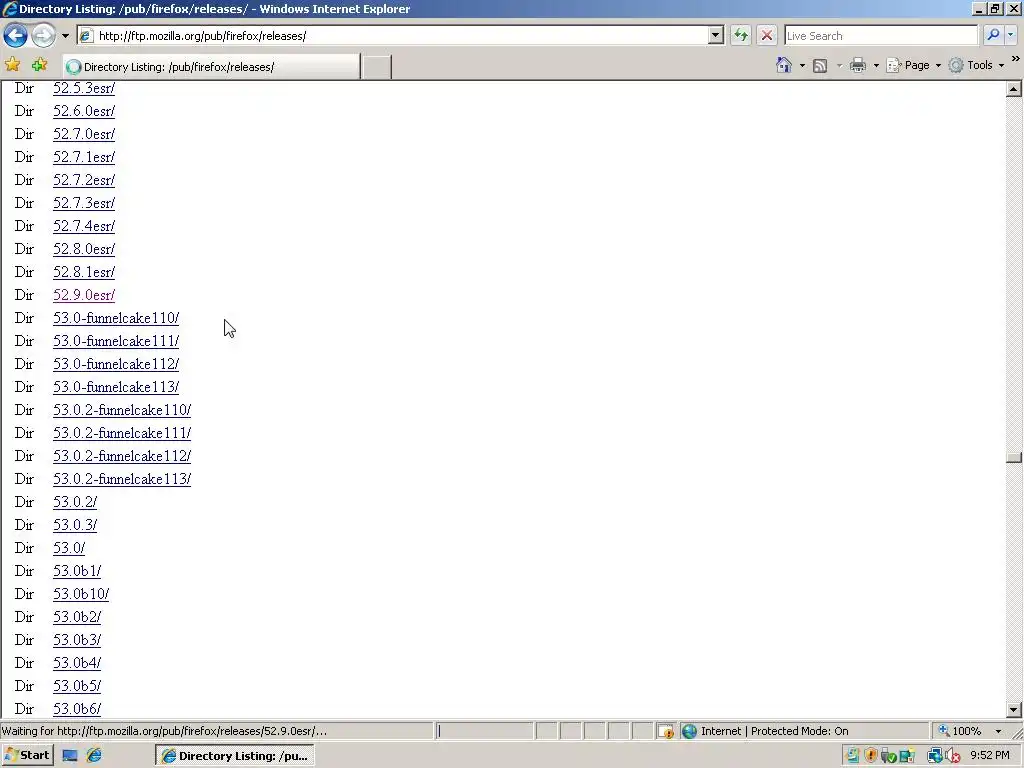This screenshot has width=1024, height=768.
Task: Show more toolbar commands chevron
Action: point(1016,59)
